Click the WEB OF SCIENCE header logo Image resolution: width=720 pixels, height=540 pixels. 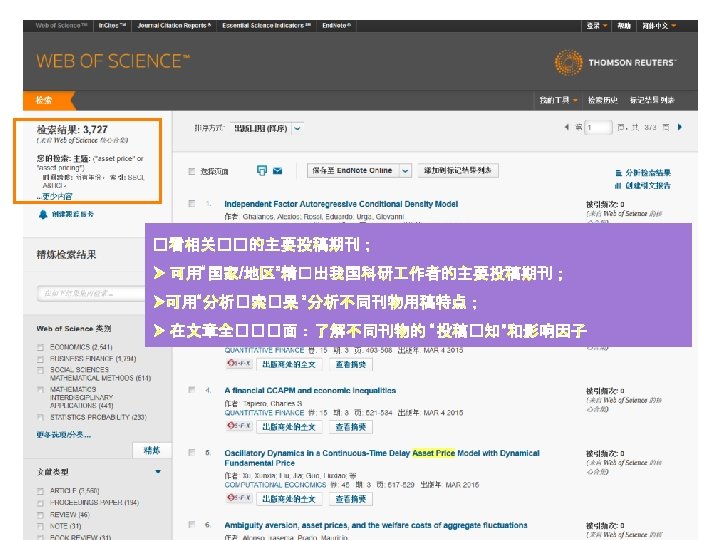pyautogui.click(x=113, y=62)
